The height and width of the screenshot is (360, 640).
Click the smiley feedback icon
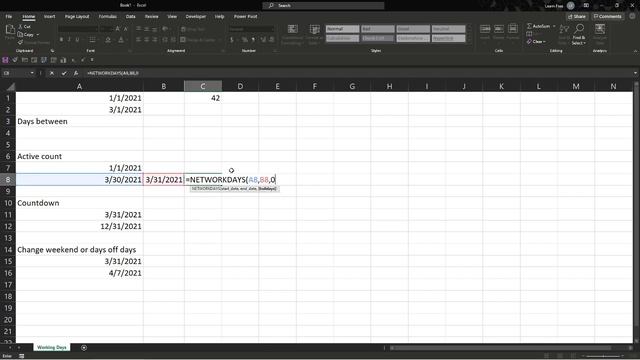632,16
